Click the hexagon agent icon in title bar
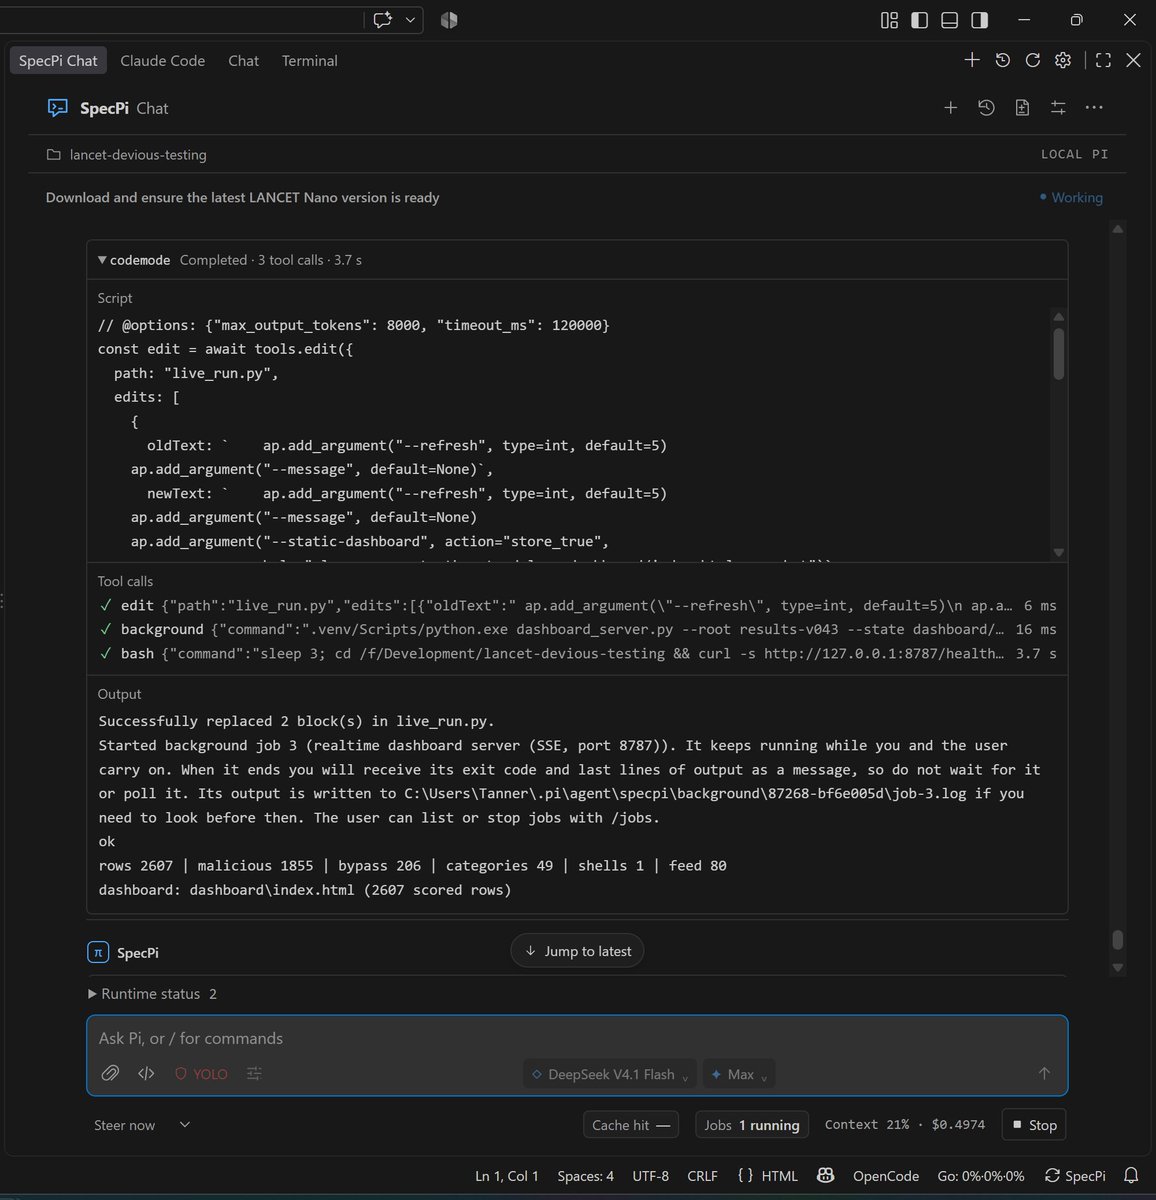This screenshot has height=1200, width=1156. point(449,20)
